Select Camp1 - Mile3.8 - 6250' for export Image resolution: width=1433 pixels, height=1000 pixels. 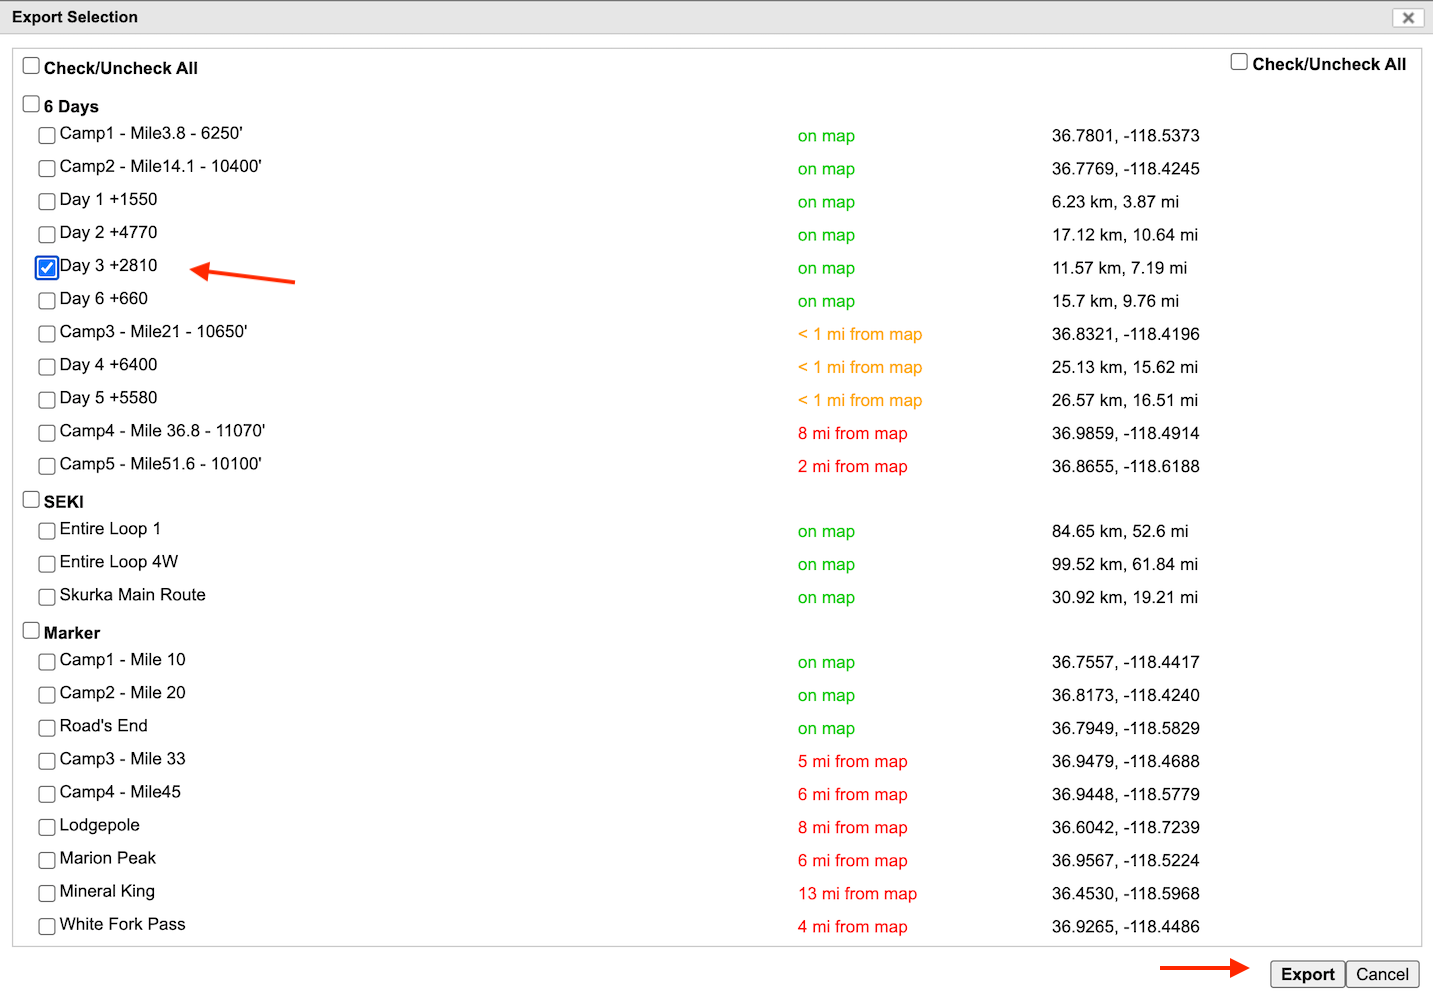click(x=46, y=135)
